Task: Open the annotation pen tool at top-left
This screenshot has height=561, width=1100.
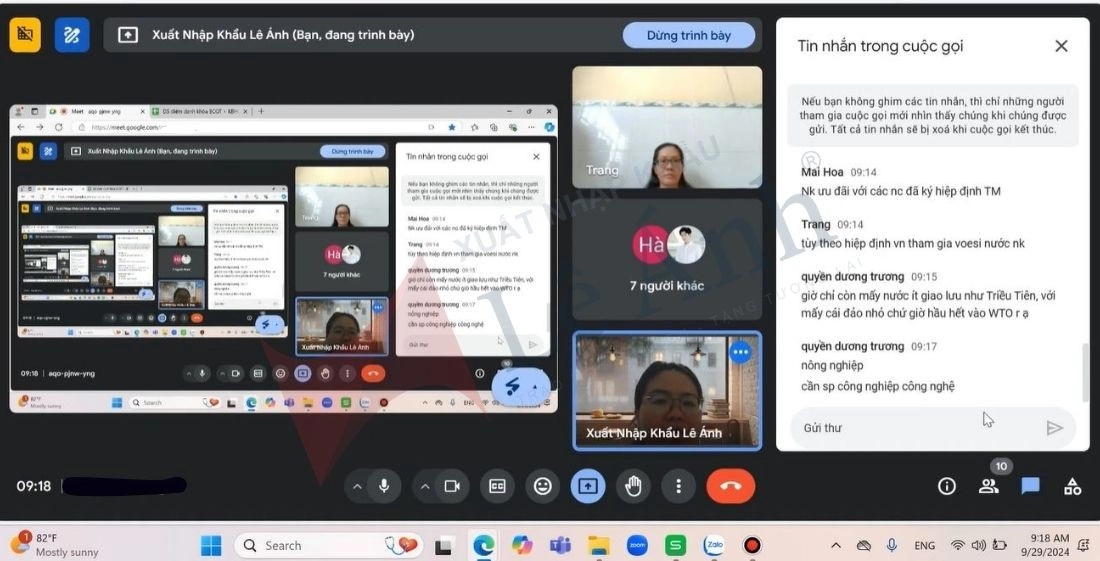Action: click(x=72, y=35)
